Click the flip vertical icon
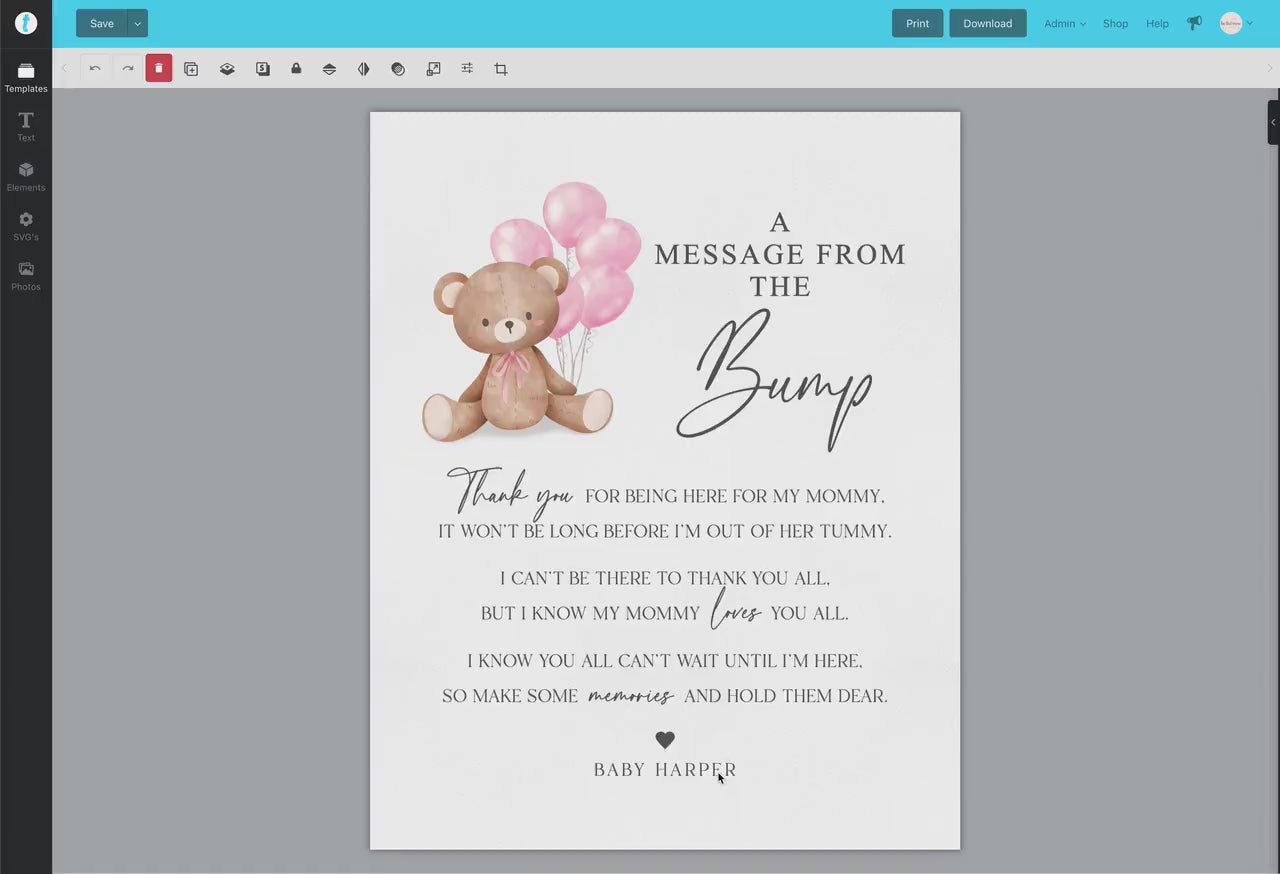 click(x=329, y=69)
